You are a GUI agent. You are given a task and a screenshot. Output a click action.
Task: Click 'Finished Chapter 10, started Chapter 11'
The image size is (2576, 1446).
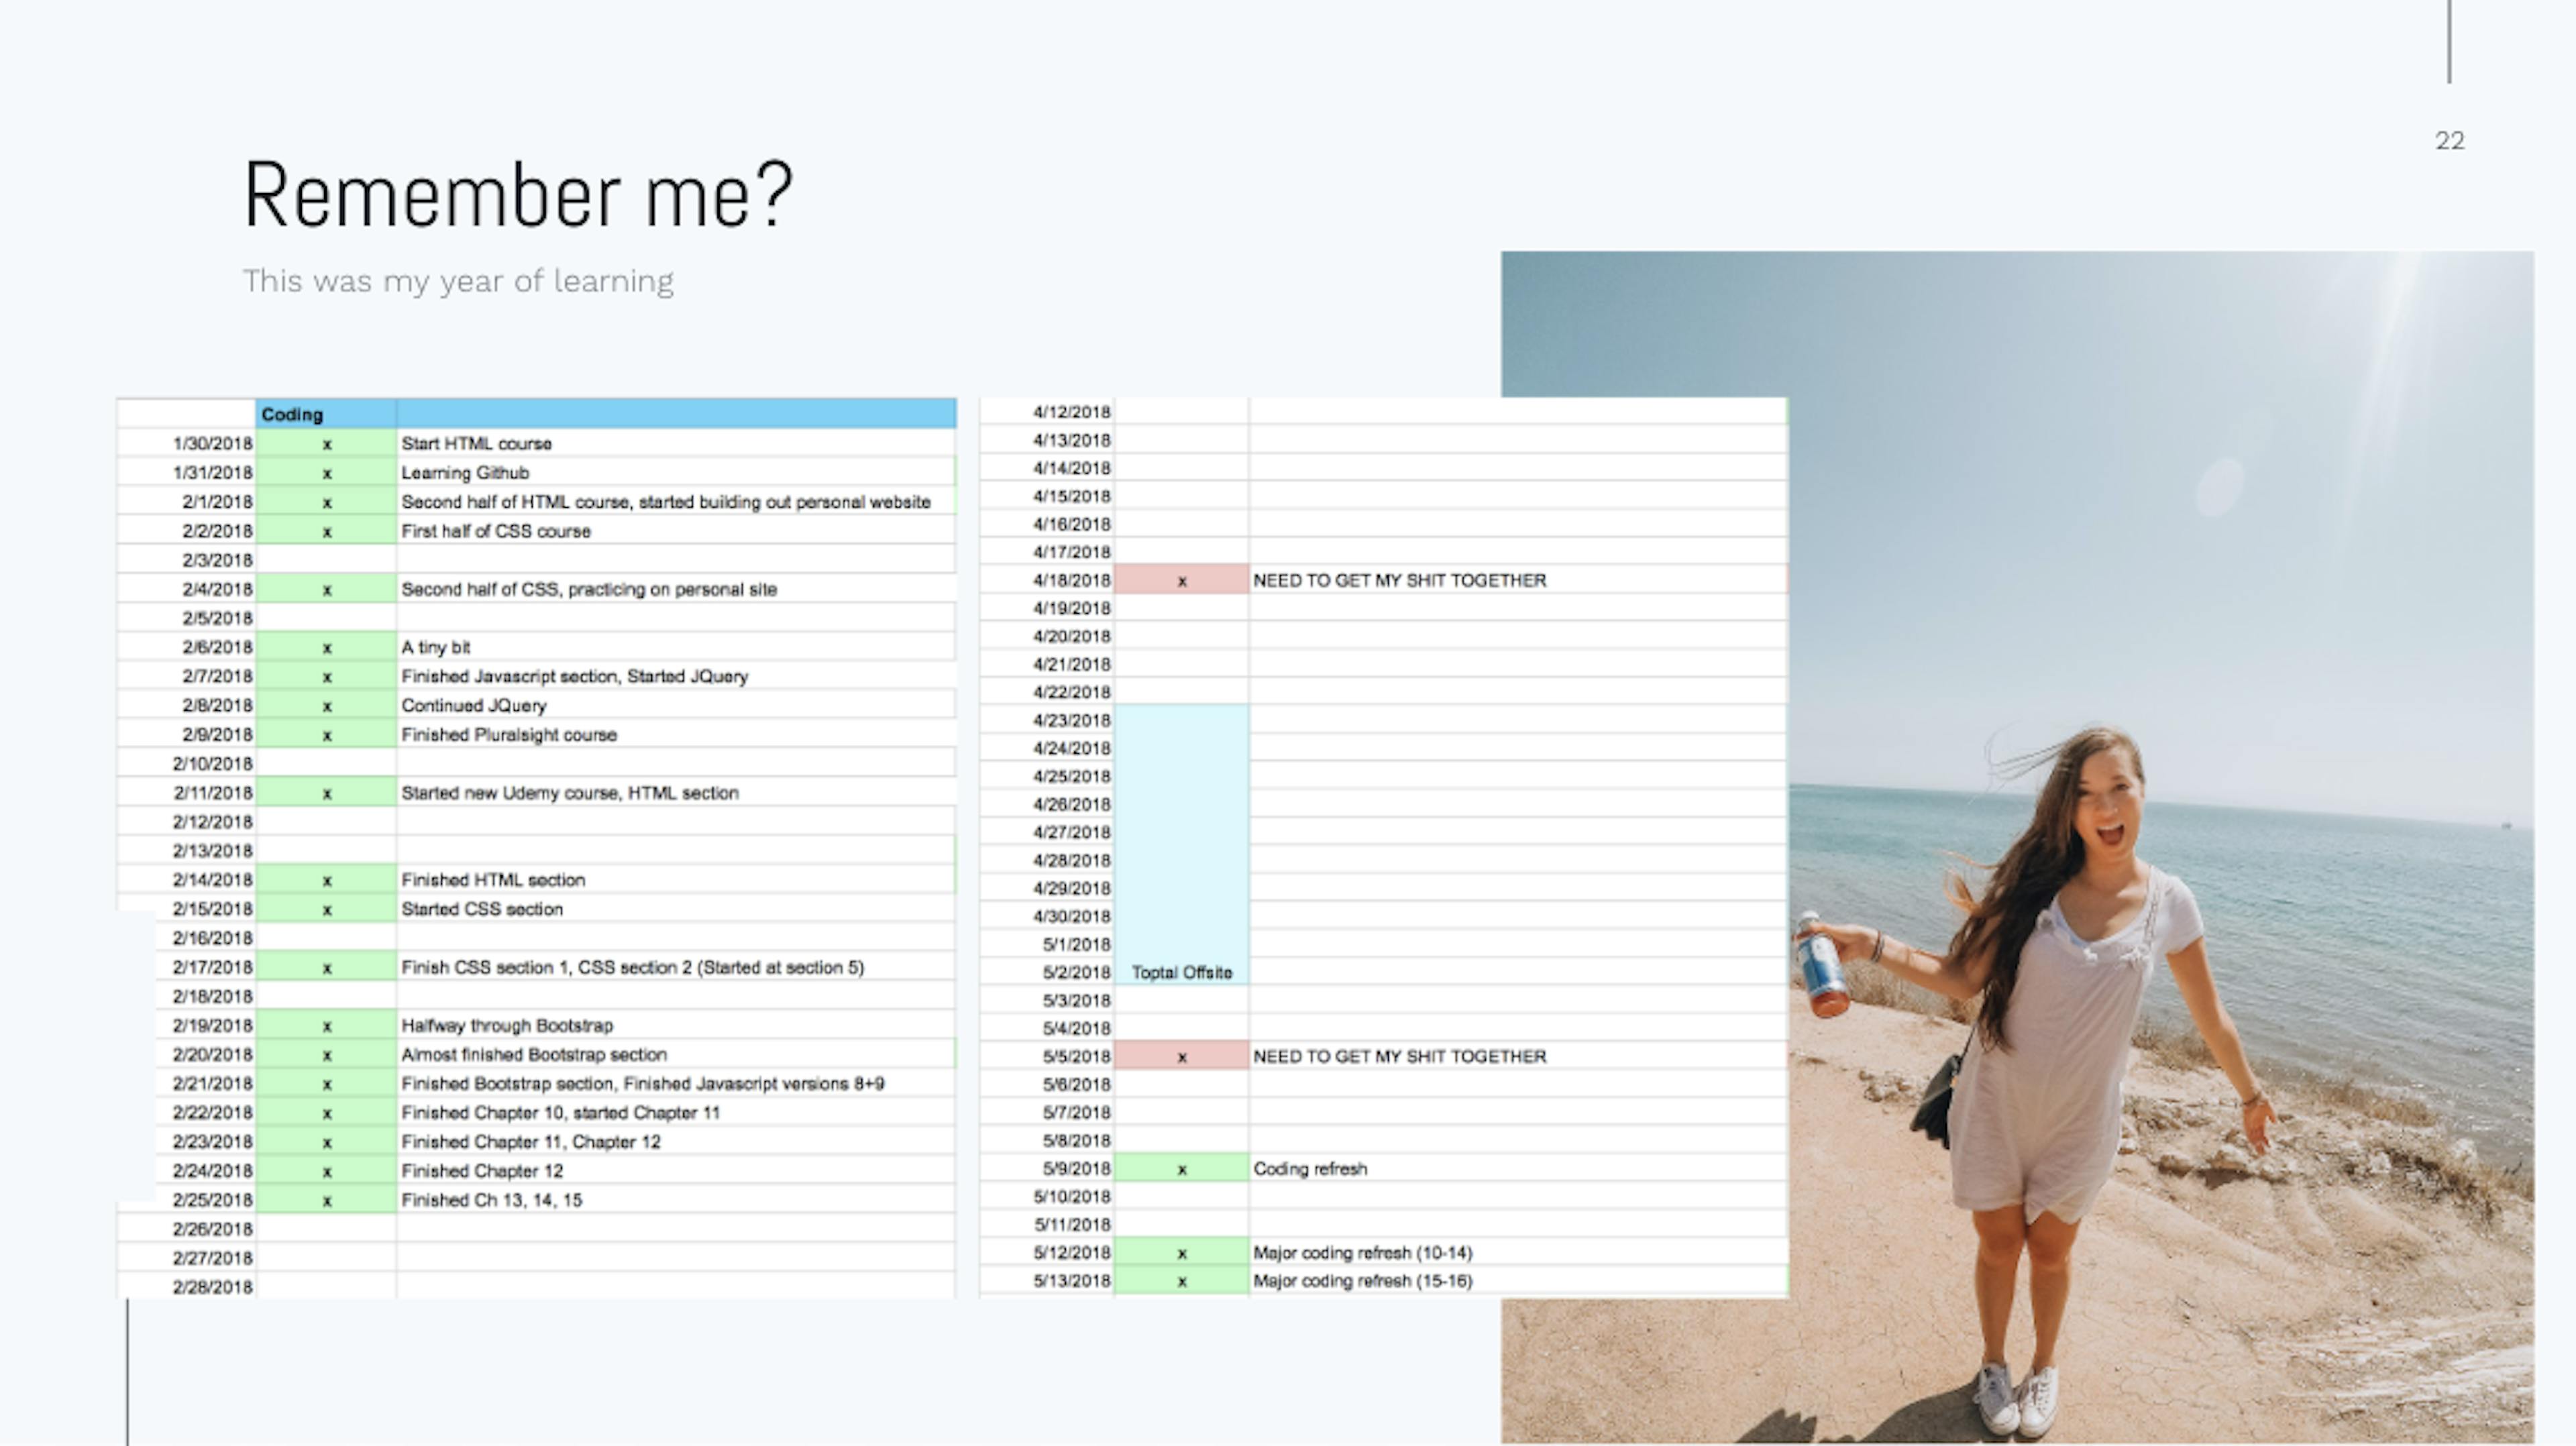point(676,1112)
